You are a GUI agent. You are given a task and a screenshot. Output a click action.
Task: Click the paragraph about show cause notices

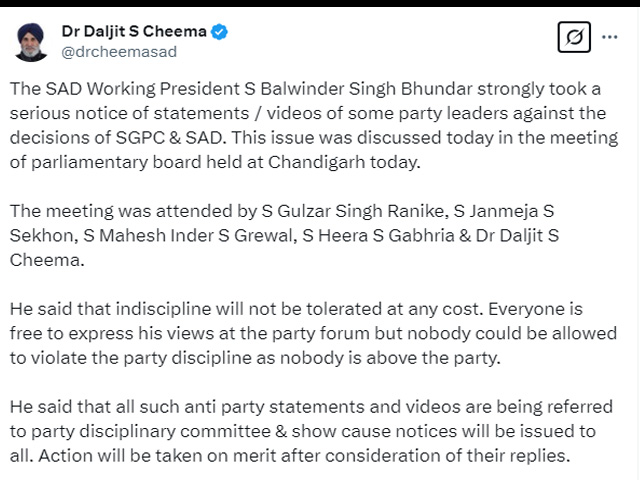click(x=311, y=431)
